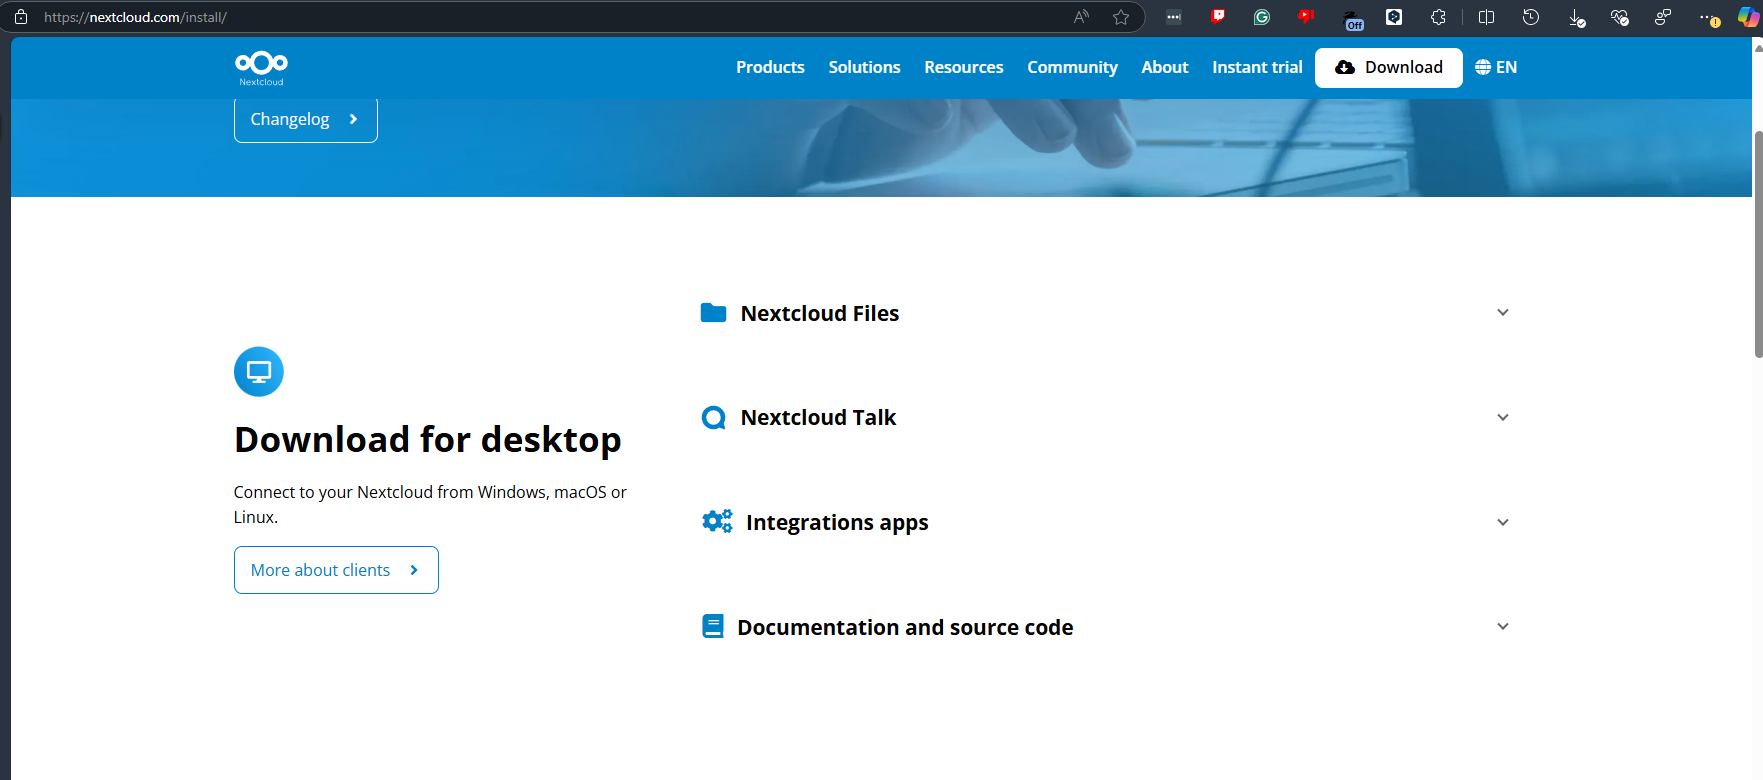The image size is (1763, 780).
Task: Expand the Nextcloud Files section chevron
Action: click(x=1503, y=313)
